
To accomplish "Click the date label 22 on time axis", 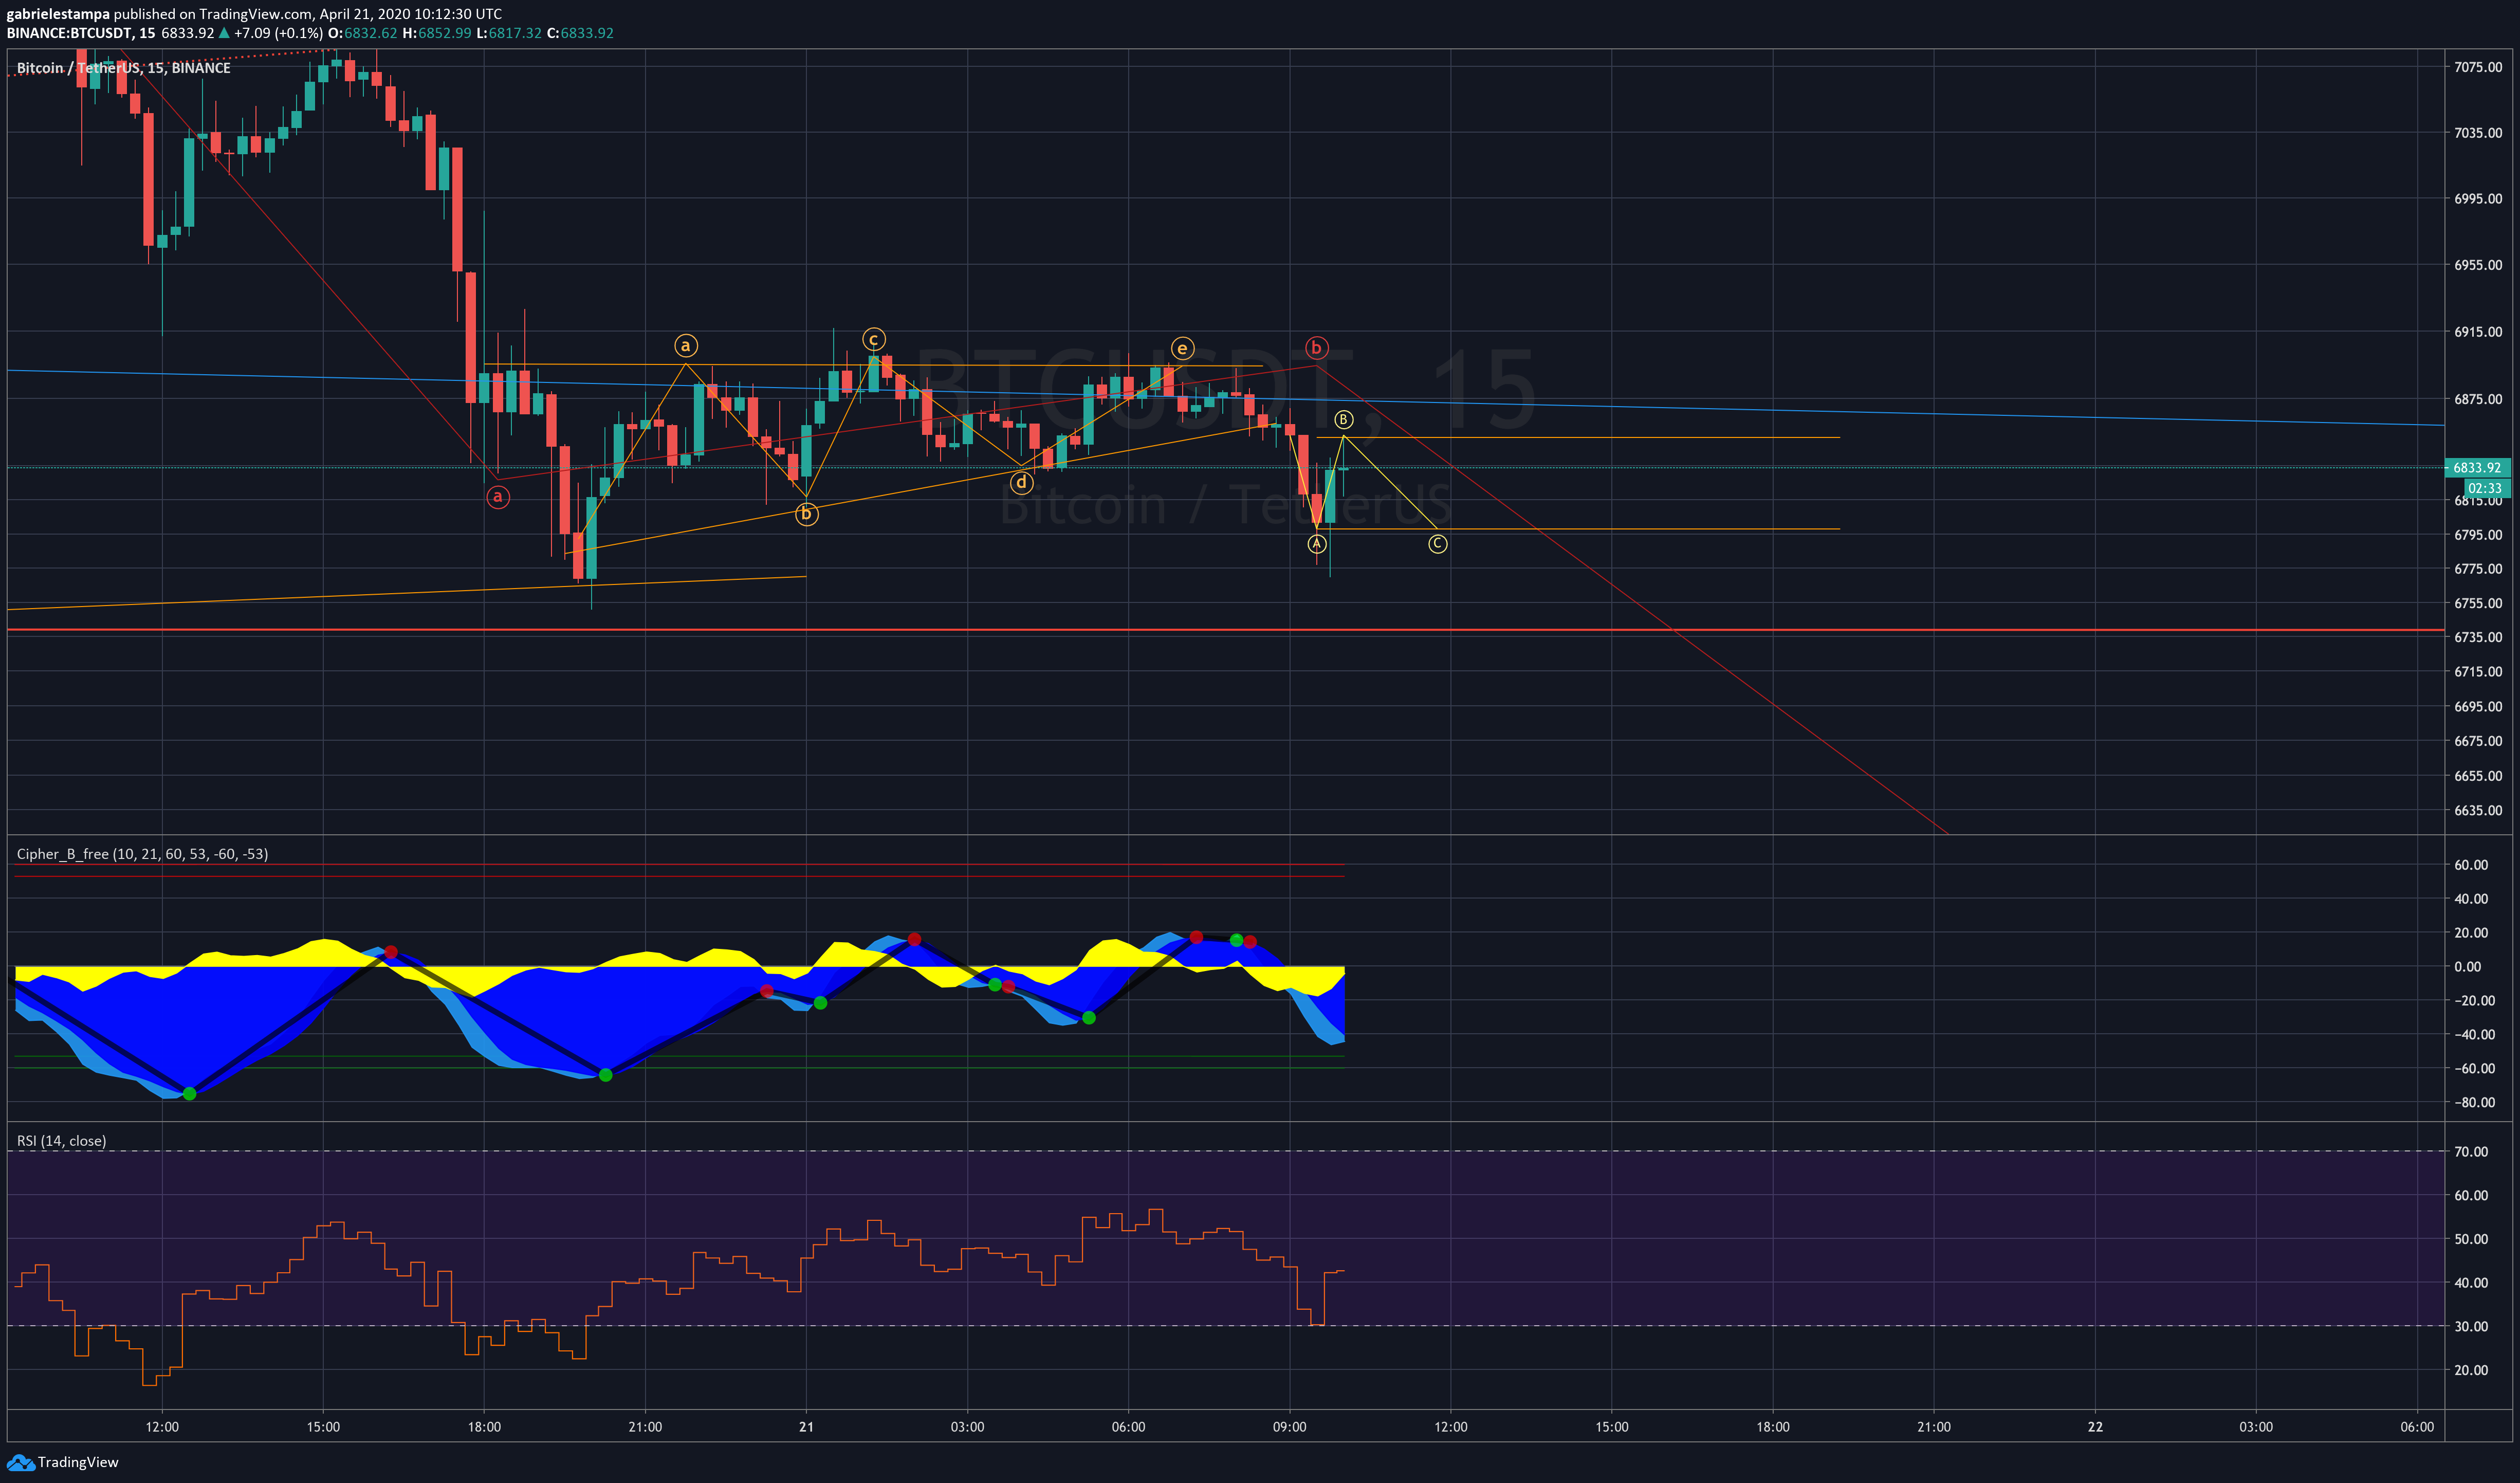I will click(2095, 1427).
